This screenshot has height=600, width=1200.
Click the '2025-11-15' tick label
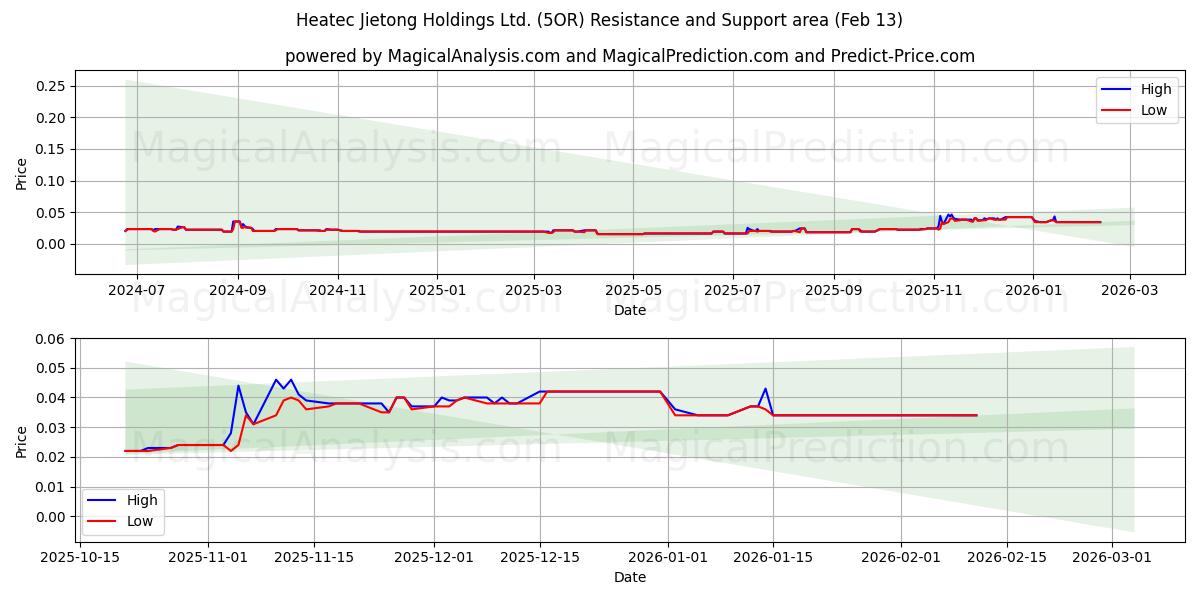pos(314,558)
